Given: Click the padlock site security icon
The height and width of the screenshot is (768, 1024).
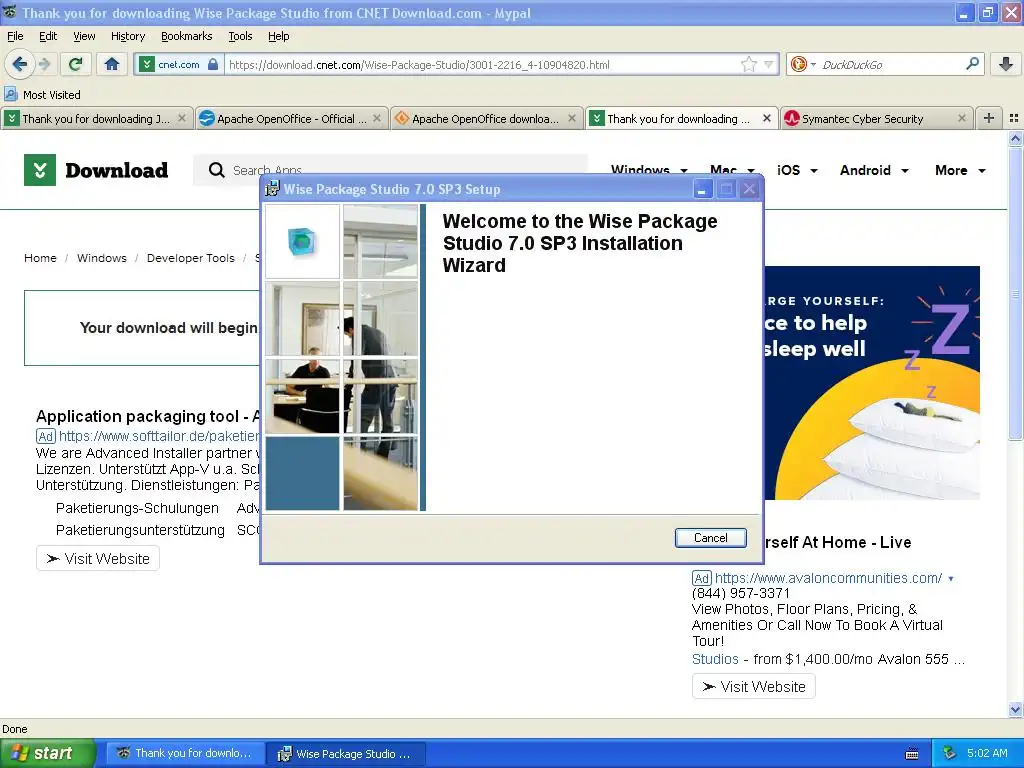Looking at the screenshot, I should pos(213,64).
